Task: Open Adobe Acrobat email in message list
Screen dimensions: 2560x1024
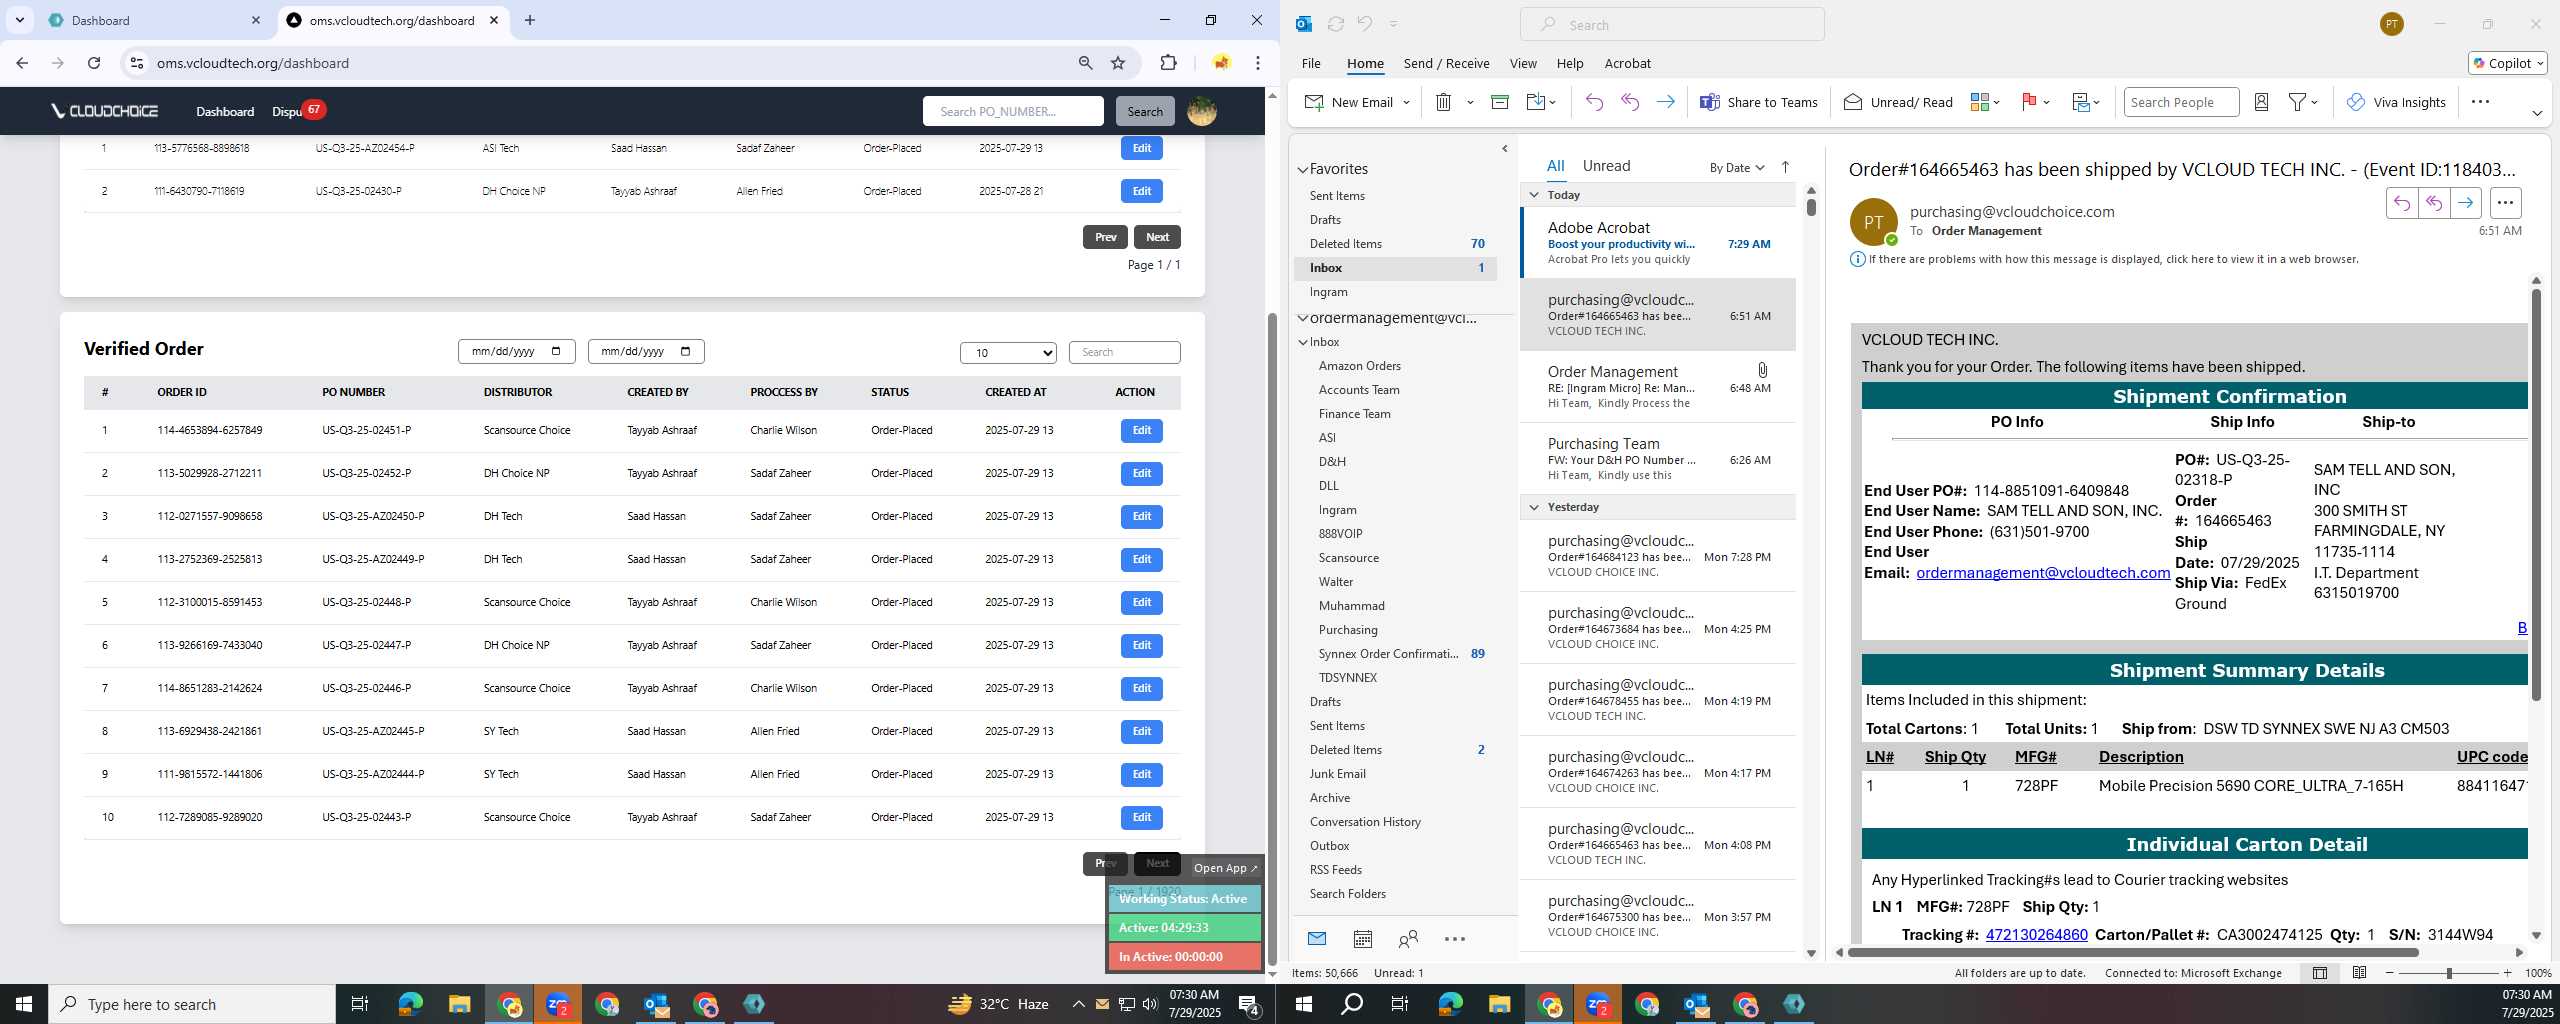Action: click(1658, 243)
